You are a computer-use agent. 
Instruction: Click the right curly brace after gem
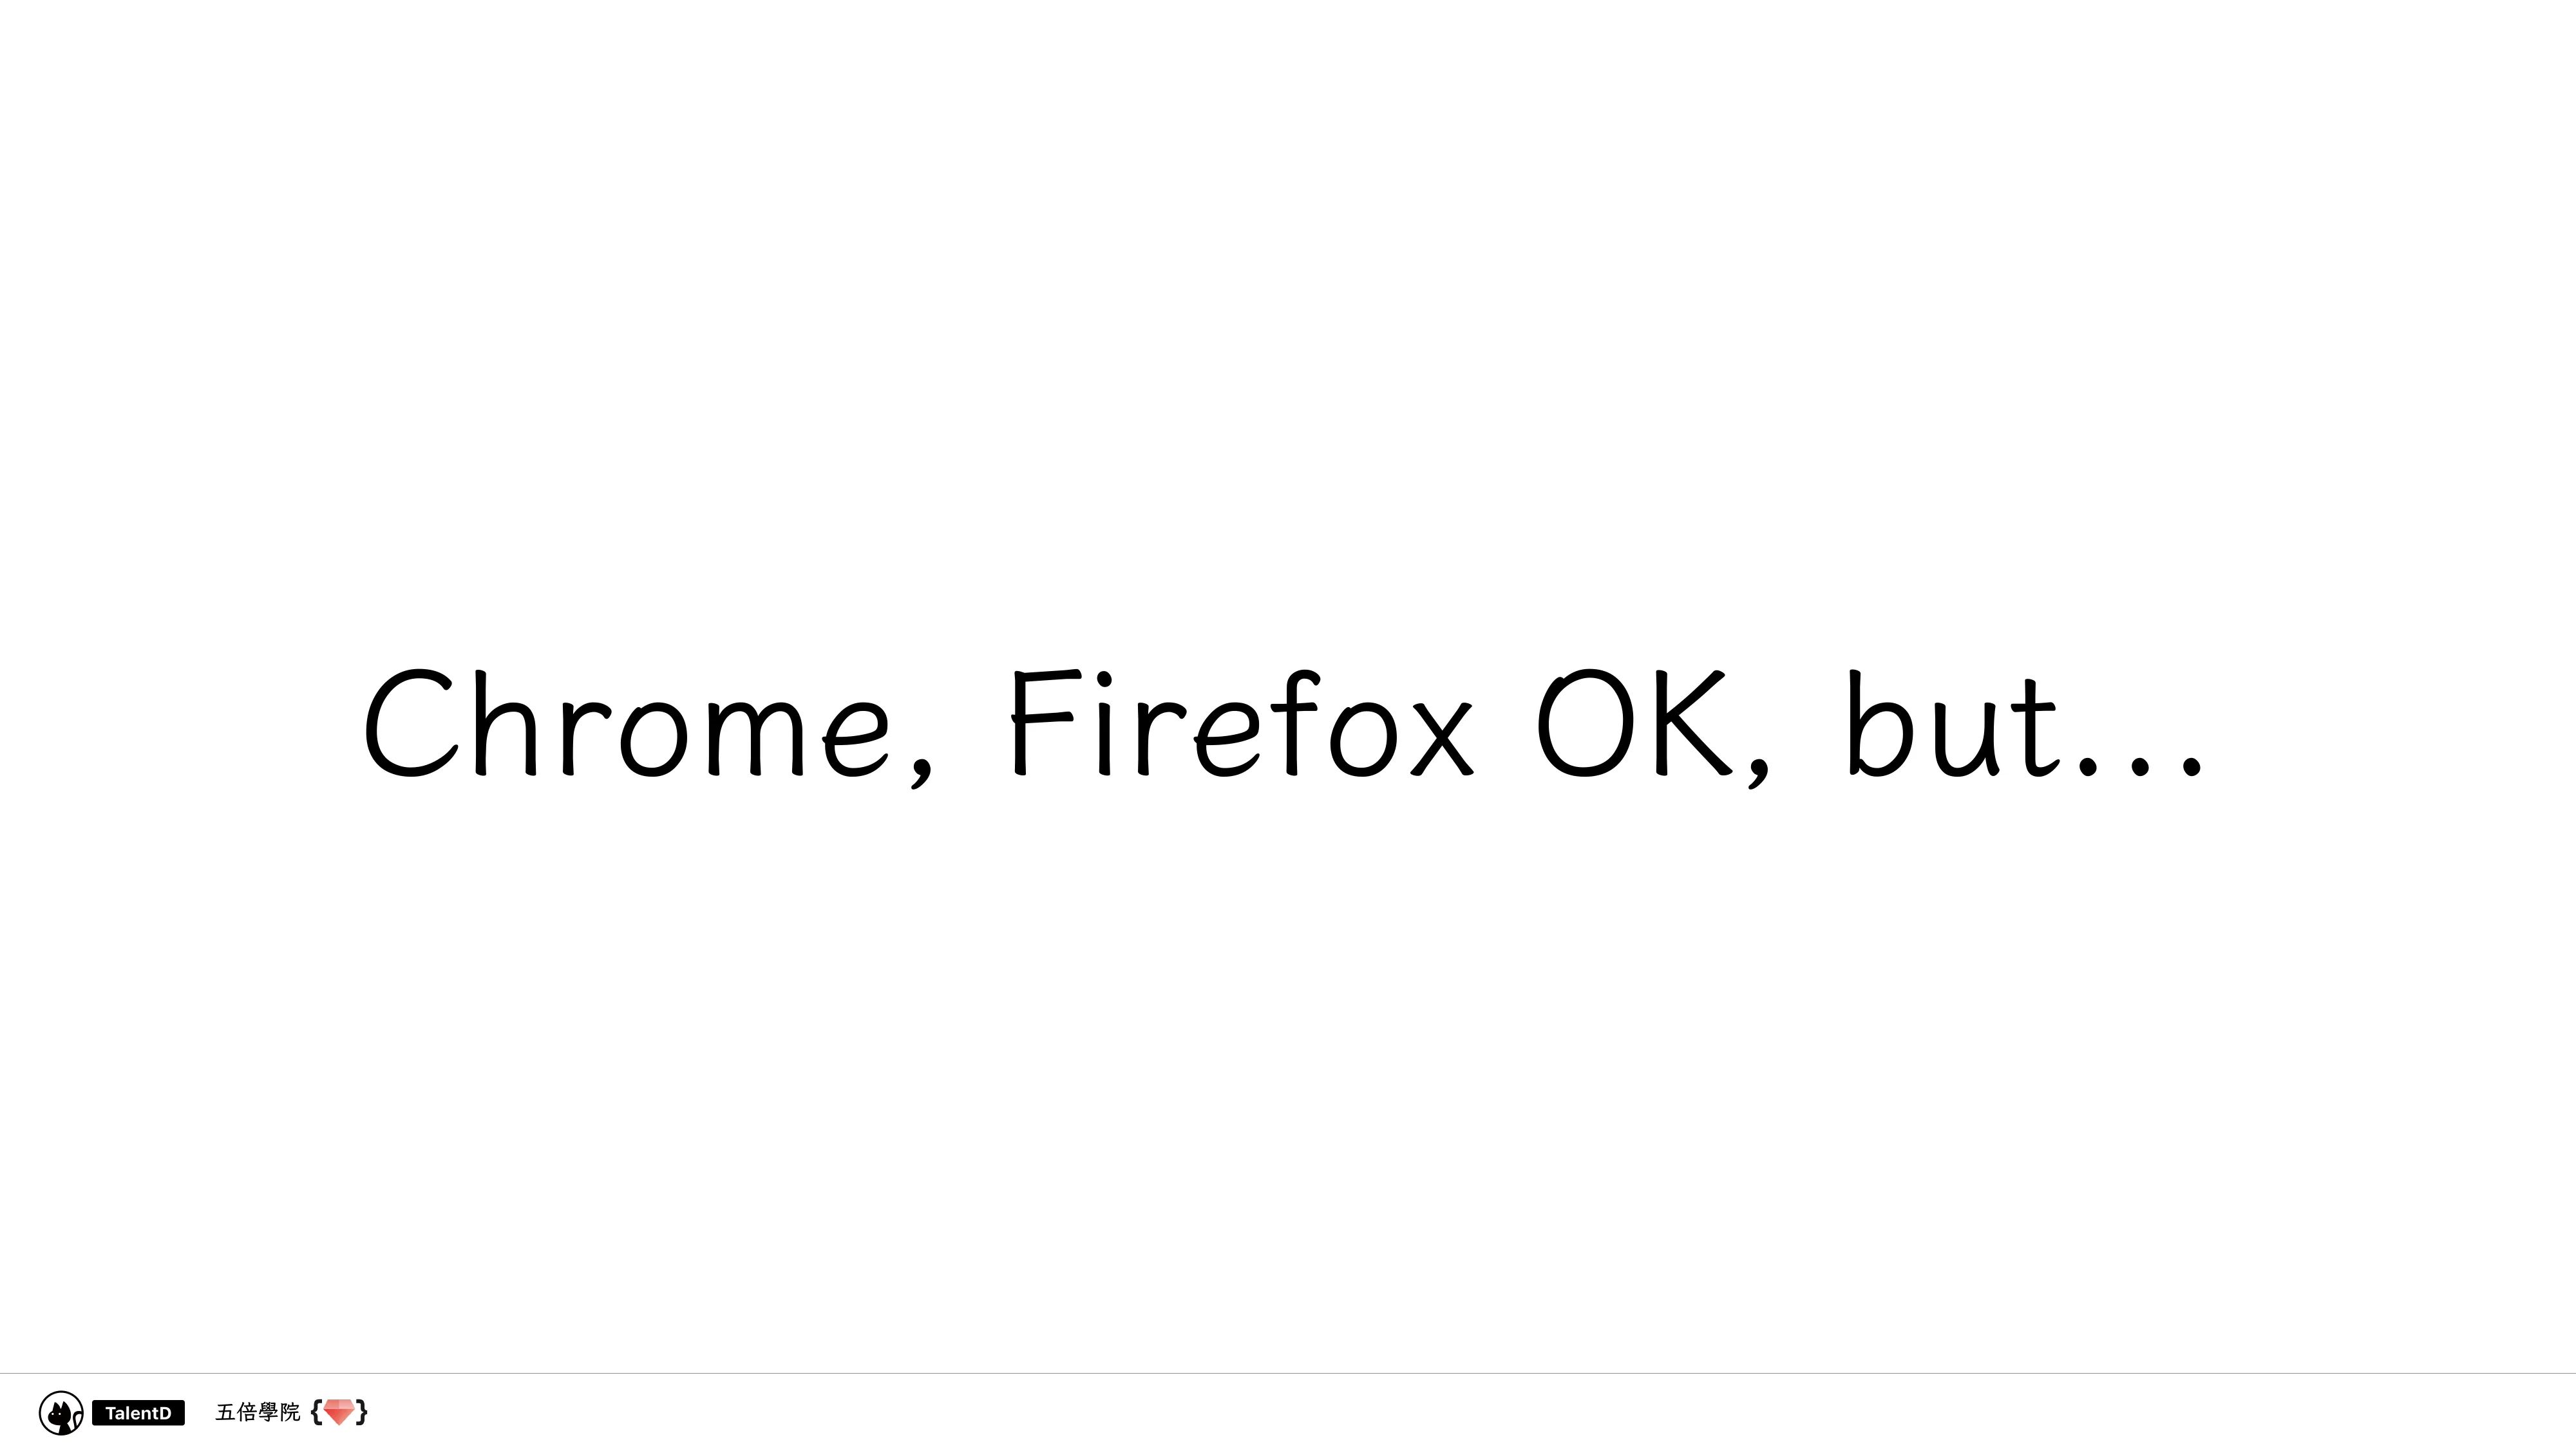(361, 1412)
